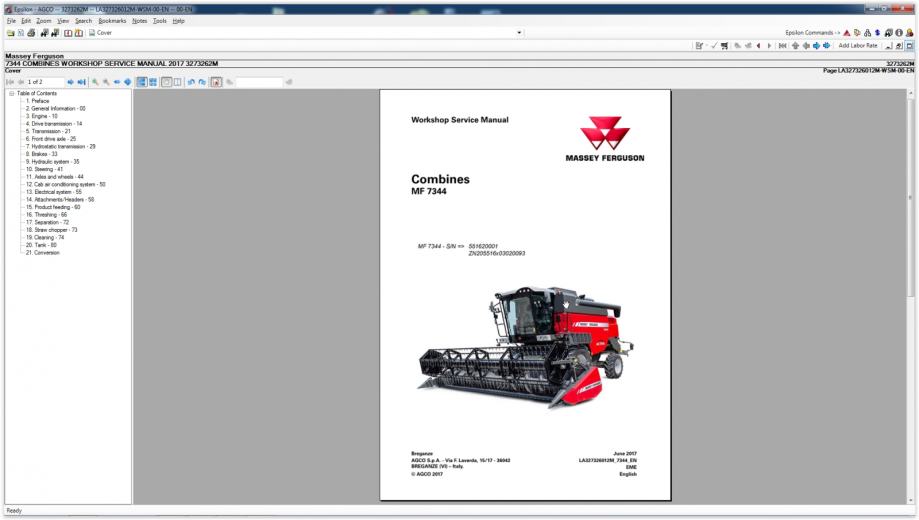Screen dimensions: 919x520
Task: Toggle the two-page layout button
Action: click(178, 82)
